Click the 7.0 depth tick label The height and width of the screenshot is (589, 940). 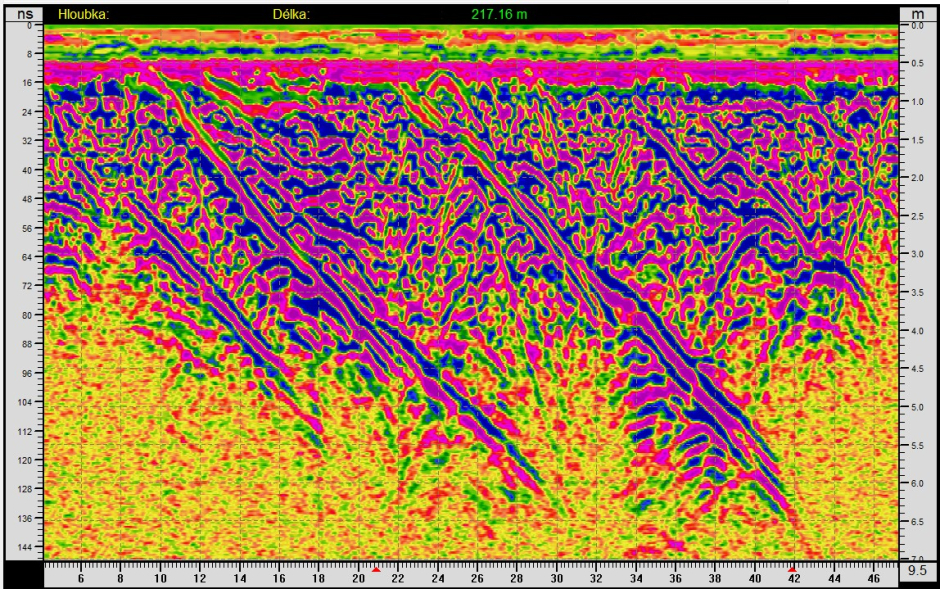tap(917, 559)
